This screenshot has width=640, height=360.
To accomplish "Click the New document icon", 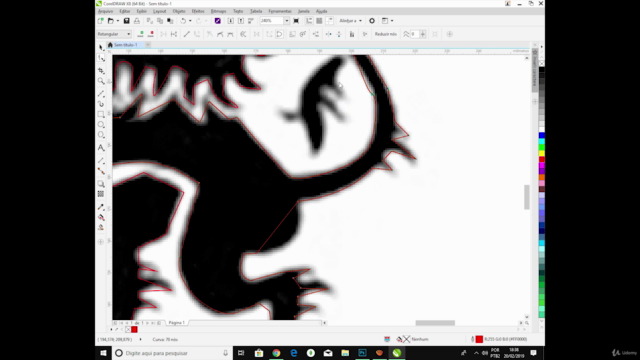I will (101, 21).
